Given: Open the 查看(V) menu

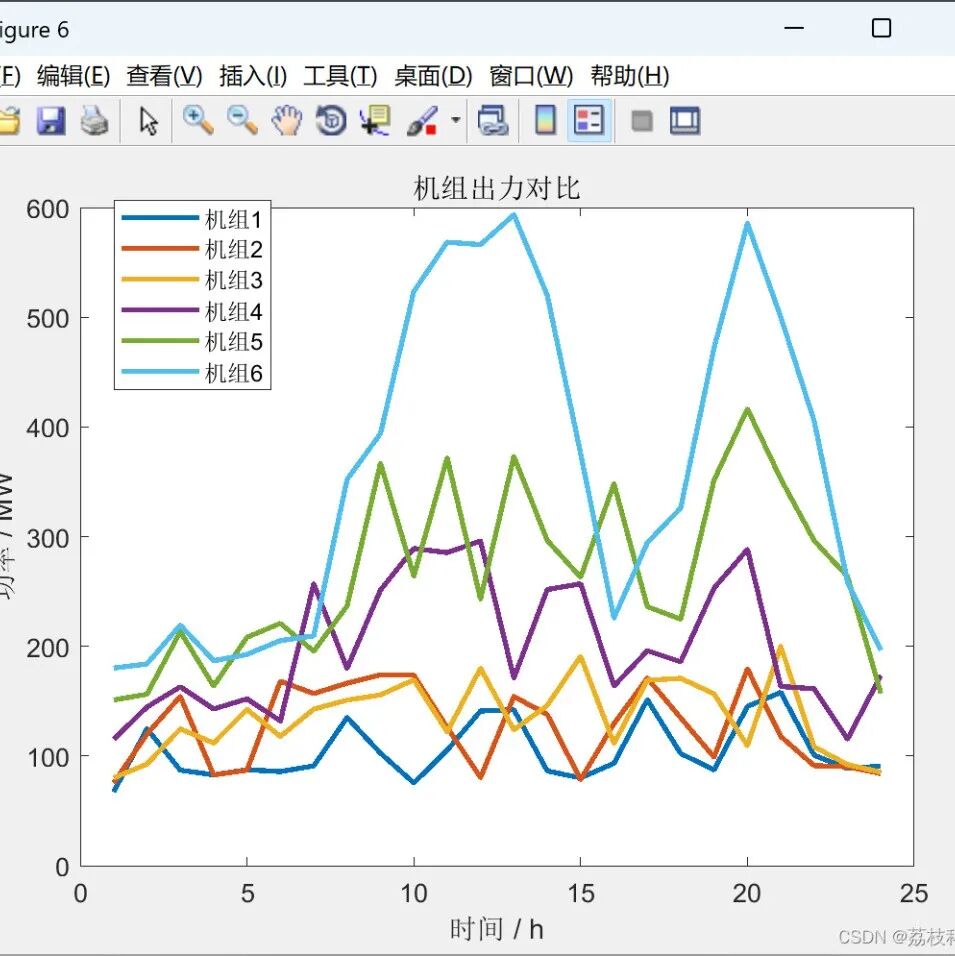Looking at the screenshot, I should [164, 76].
